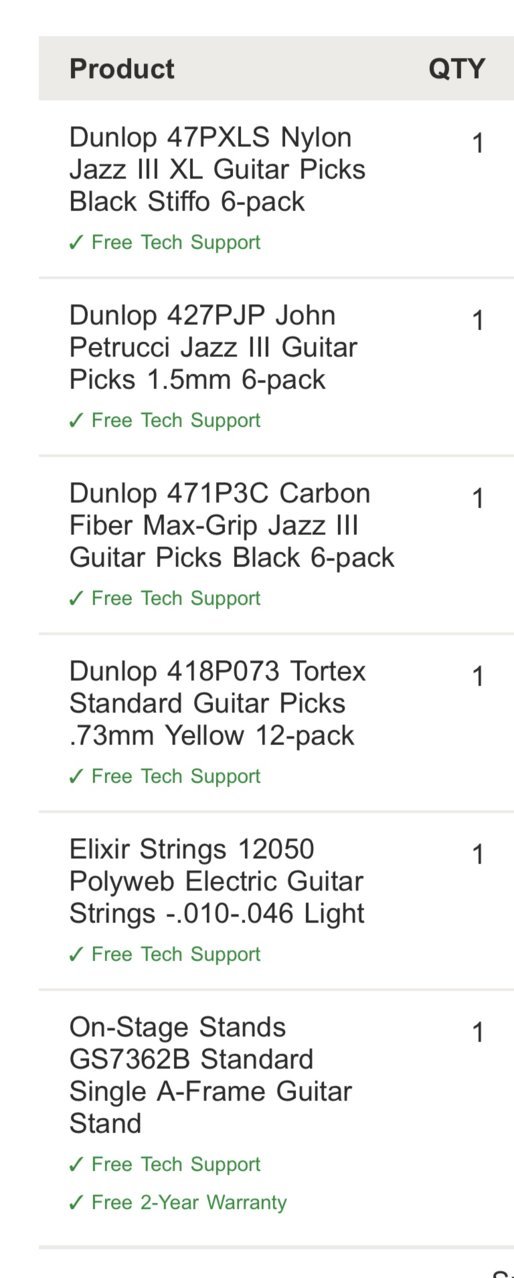Open On-Stage Stands GS7362B guitar stand item

coord(210,1075)
